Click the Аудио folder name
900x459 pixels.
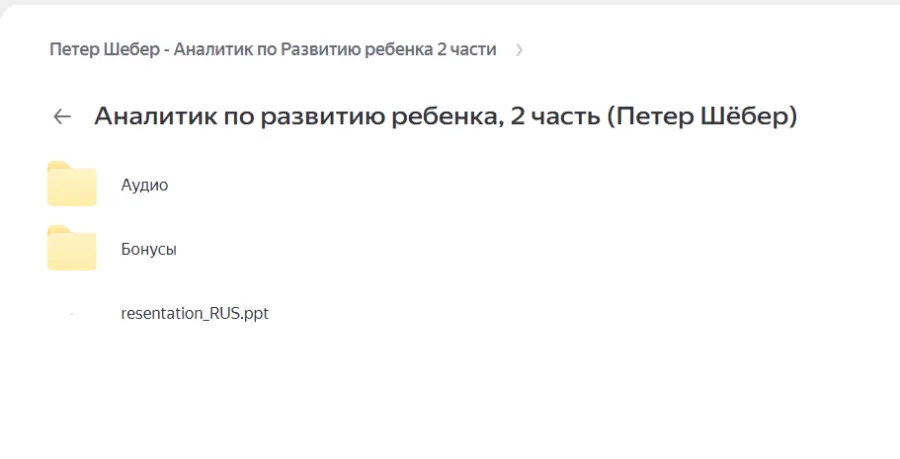(x=144, y=185)
